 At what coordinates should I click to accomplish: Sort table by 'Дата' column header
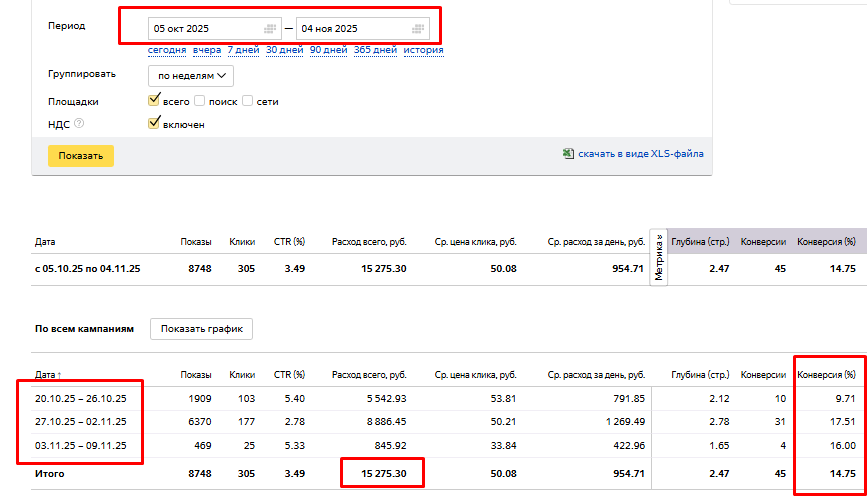pyautogui.click(x=48, y=375)
